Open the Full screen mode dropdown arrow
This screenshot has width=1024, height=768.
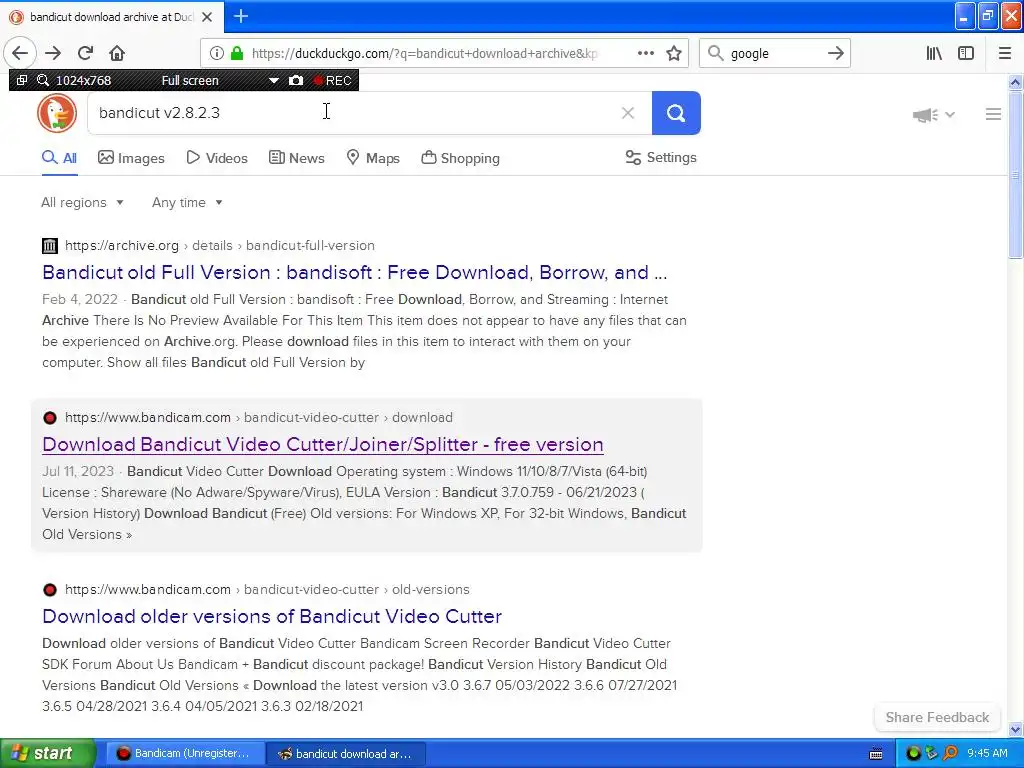(x=274, y=80)
